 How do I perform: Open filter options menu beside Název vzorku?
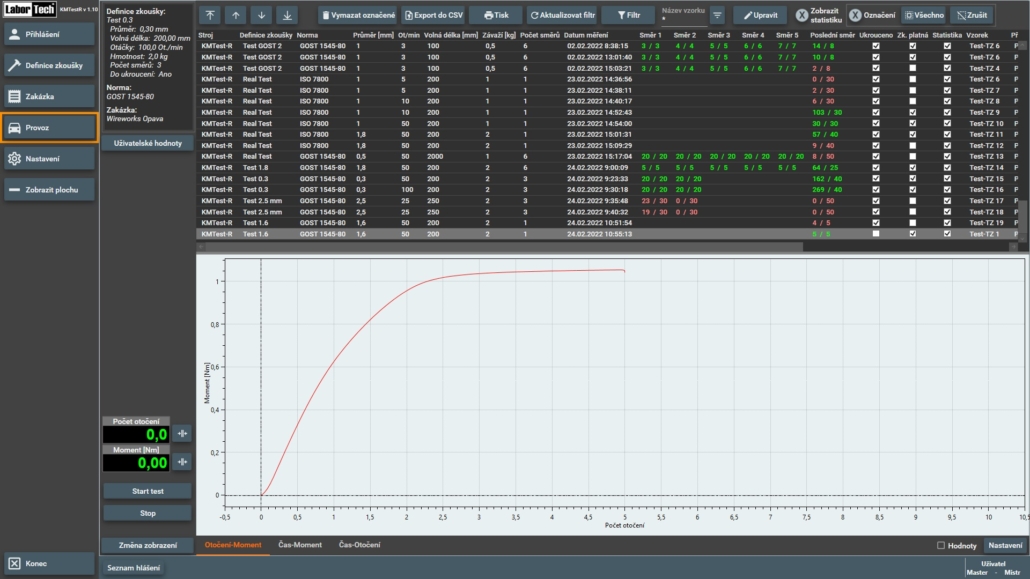pyautogui.click(x=717, y=16)
